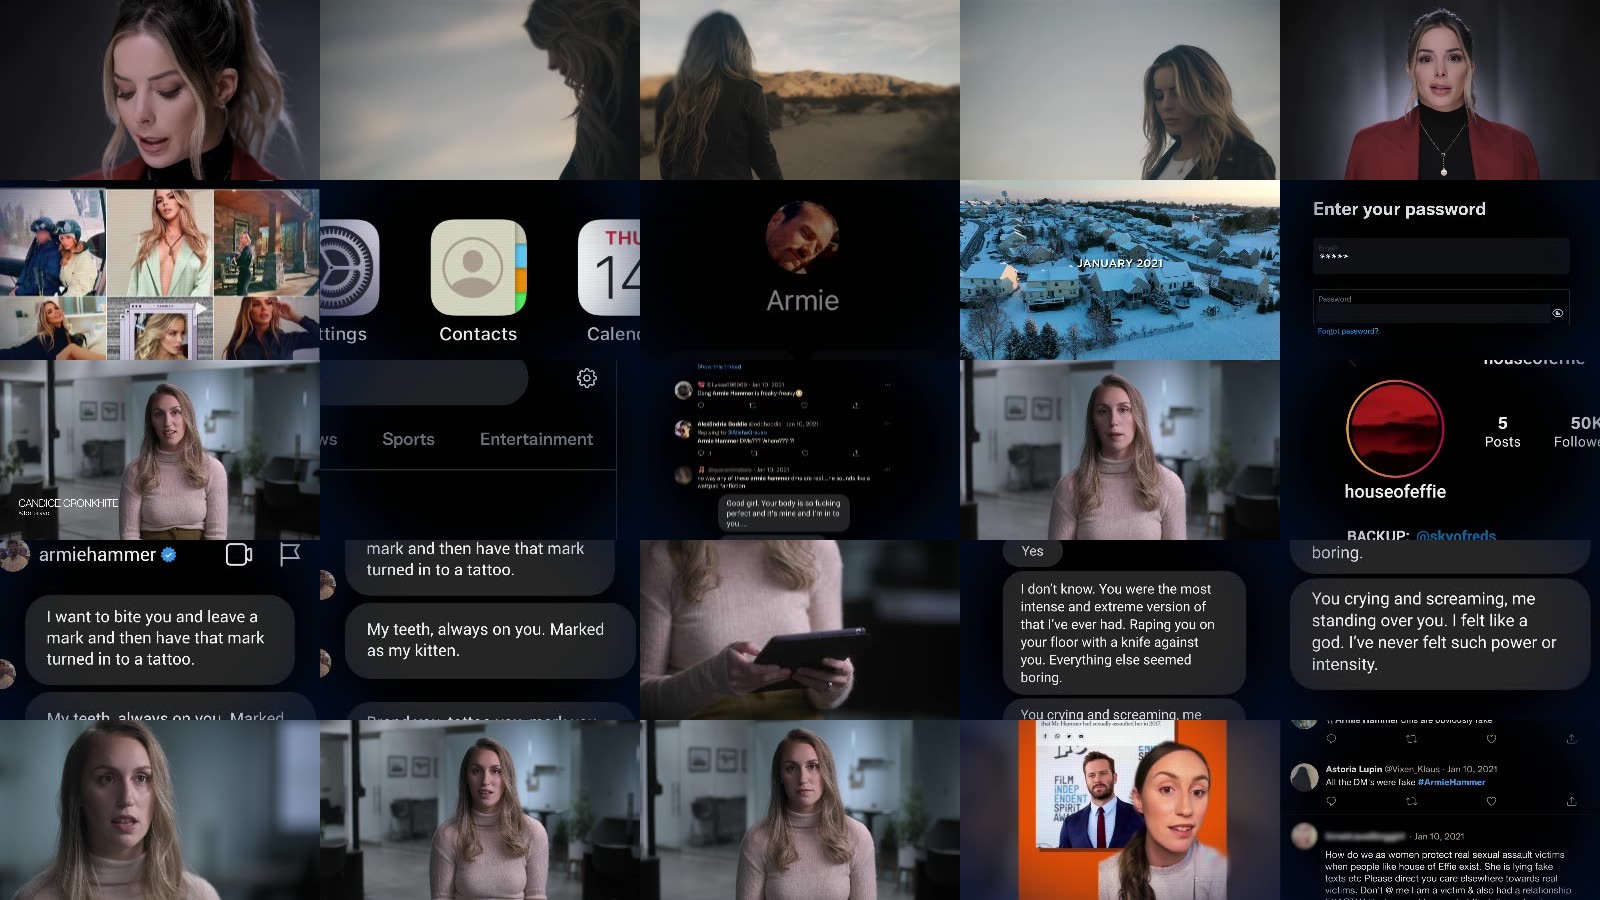Open the Contacts app icon

478,267
